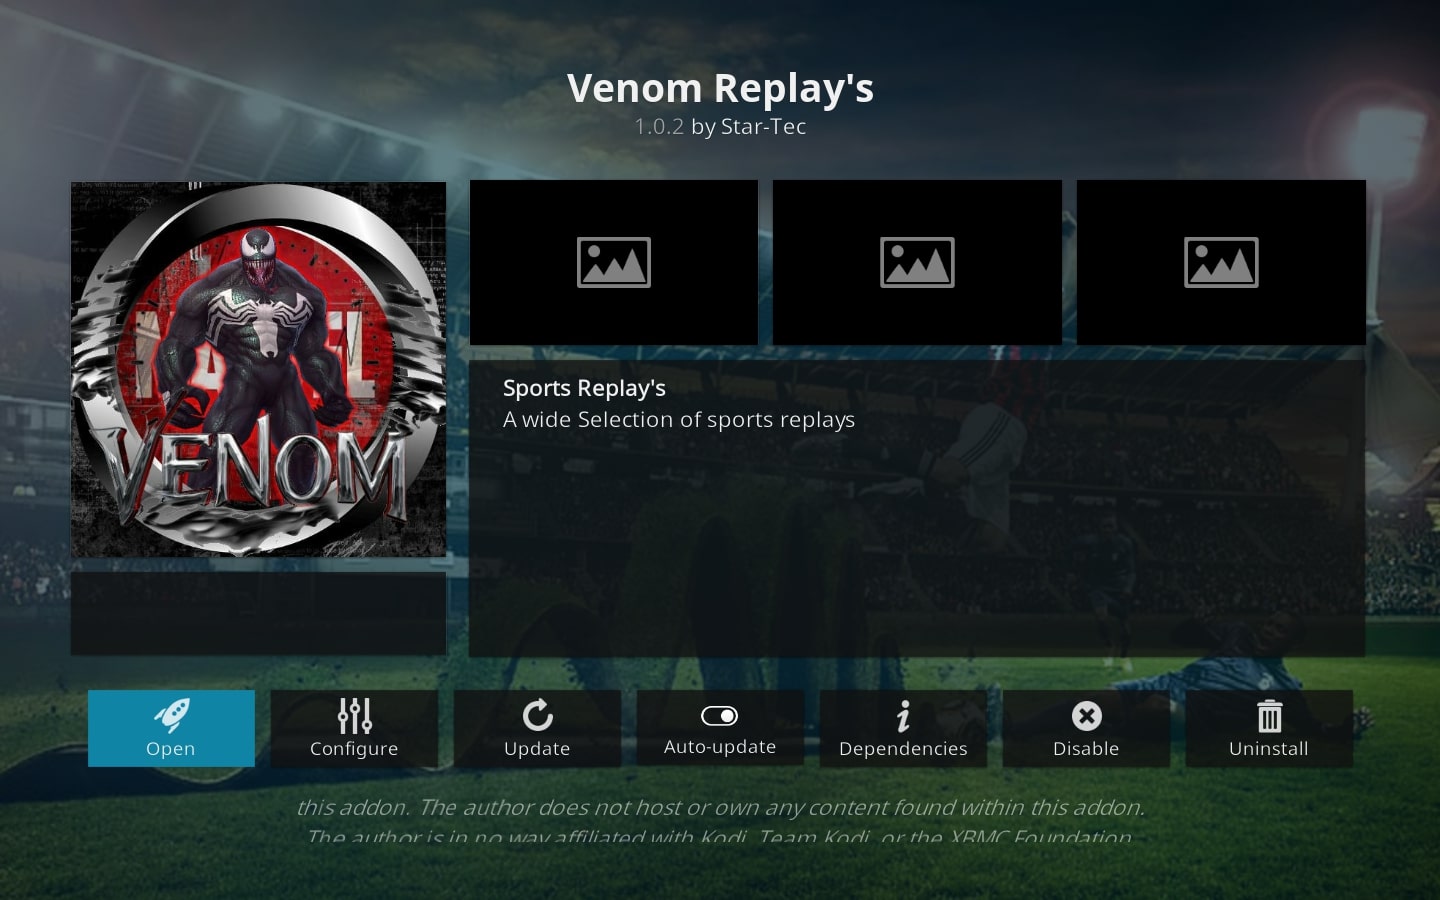Open the middle screenshot placeholder
The width and height of the screenshot is (1440, 900).
[917, 262]
